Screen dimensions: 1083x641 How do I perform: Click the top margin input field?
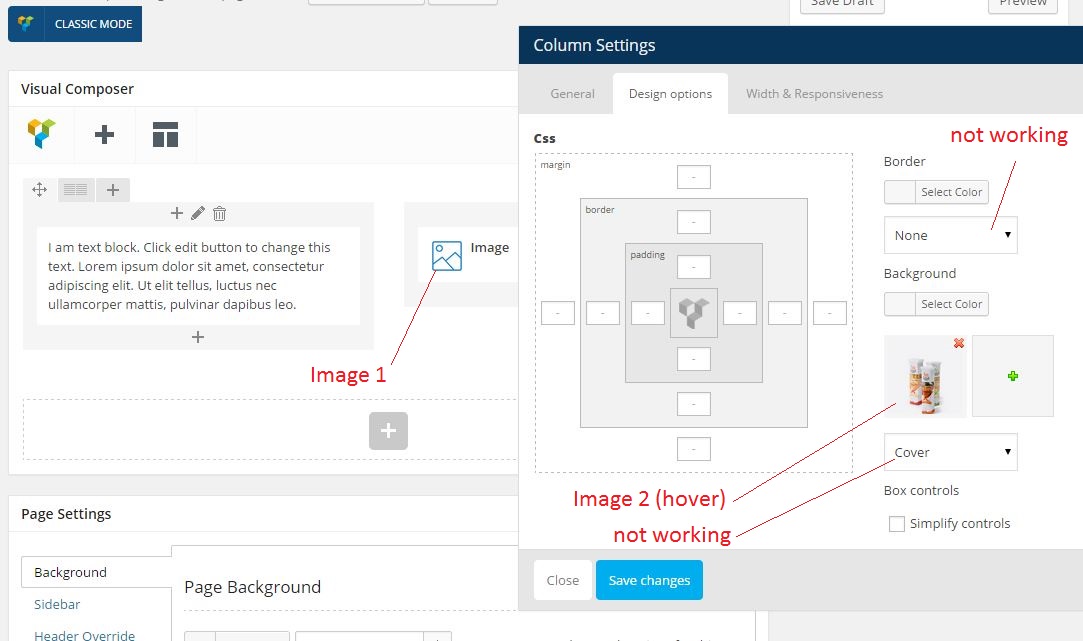pos(693,177)
